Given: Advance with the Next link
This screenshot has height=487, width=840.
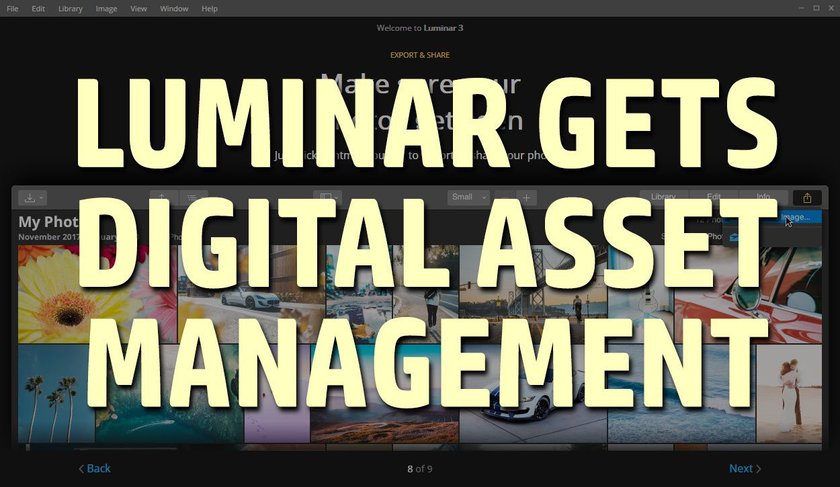Looking at the screenshot, I should (x=745, y=468).
